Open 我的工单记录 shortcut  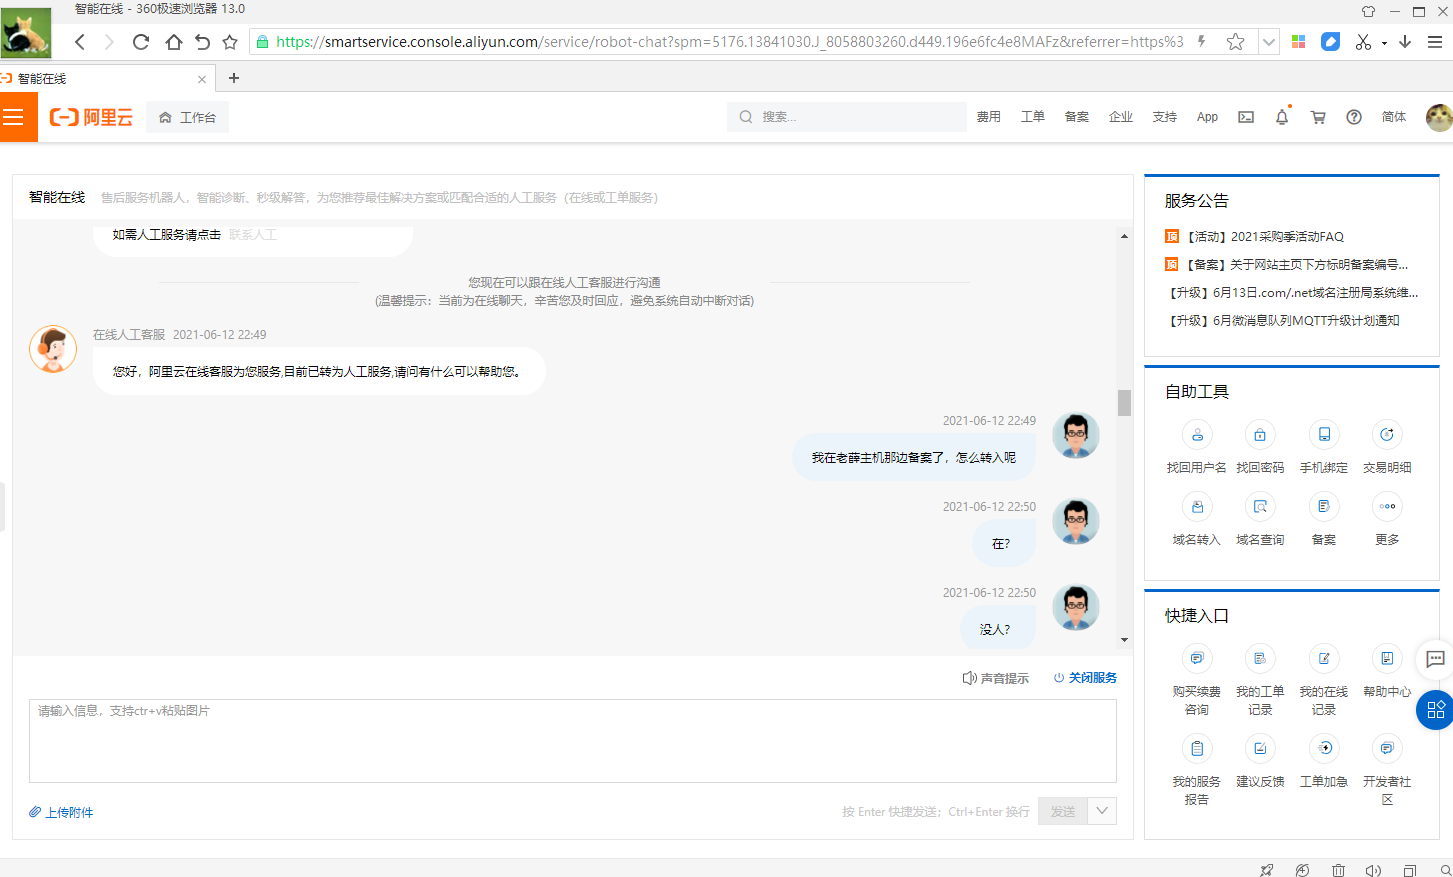(x=1259, y=659)
